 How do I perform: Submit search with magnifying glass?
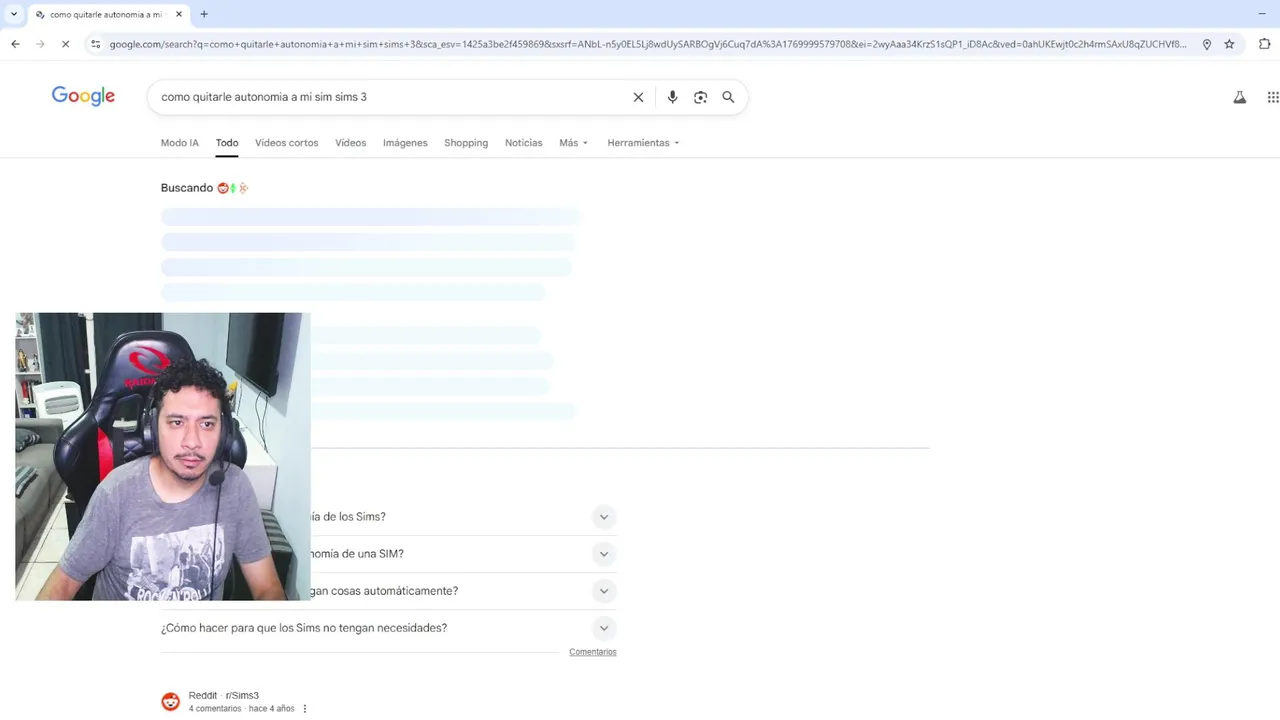728,97
